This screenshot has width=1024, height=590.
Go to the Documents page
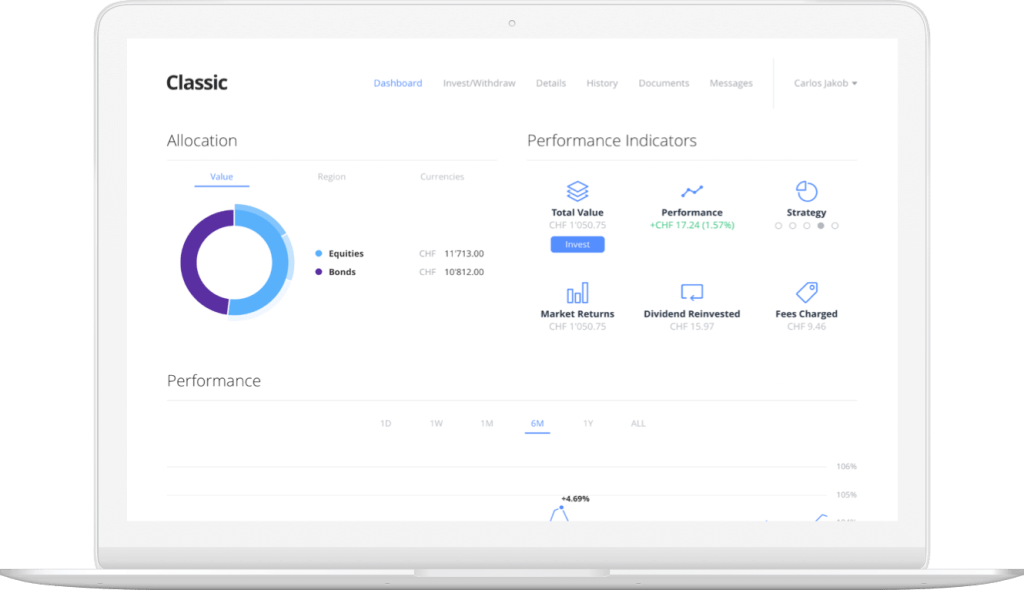pyautogui.click(x=663, y=83)
